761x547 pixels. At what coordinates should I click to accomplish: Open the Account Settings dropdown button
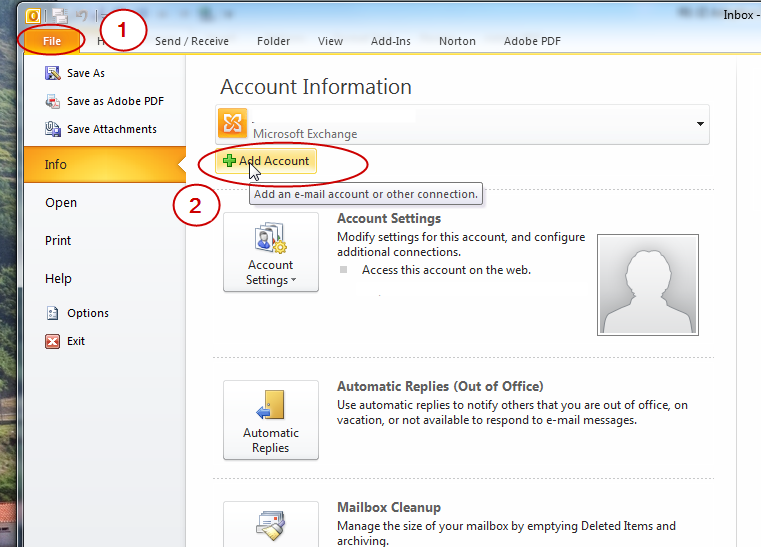271,252
